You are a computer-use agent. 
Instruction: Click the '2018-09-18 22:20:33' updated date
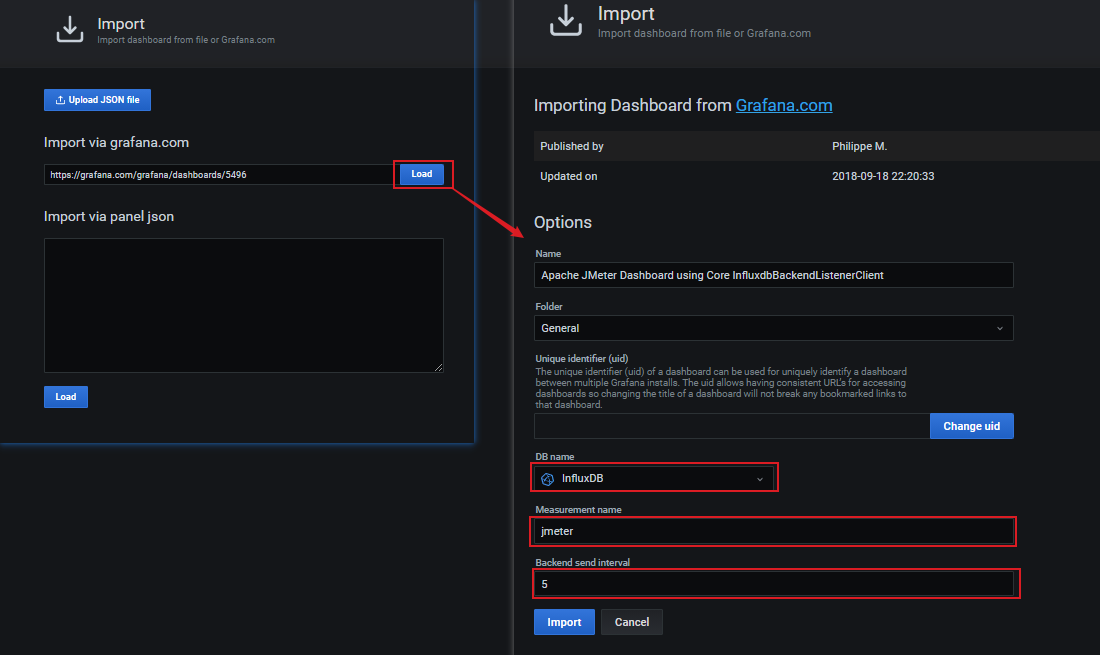click(883, 176)
